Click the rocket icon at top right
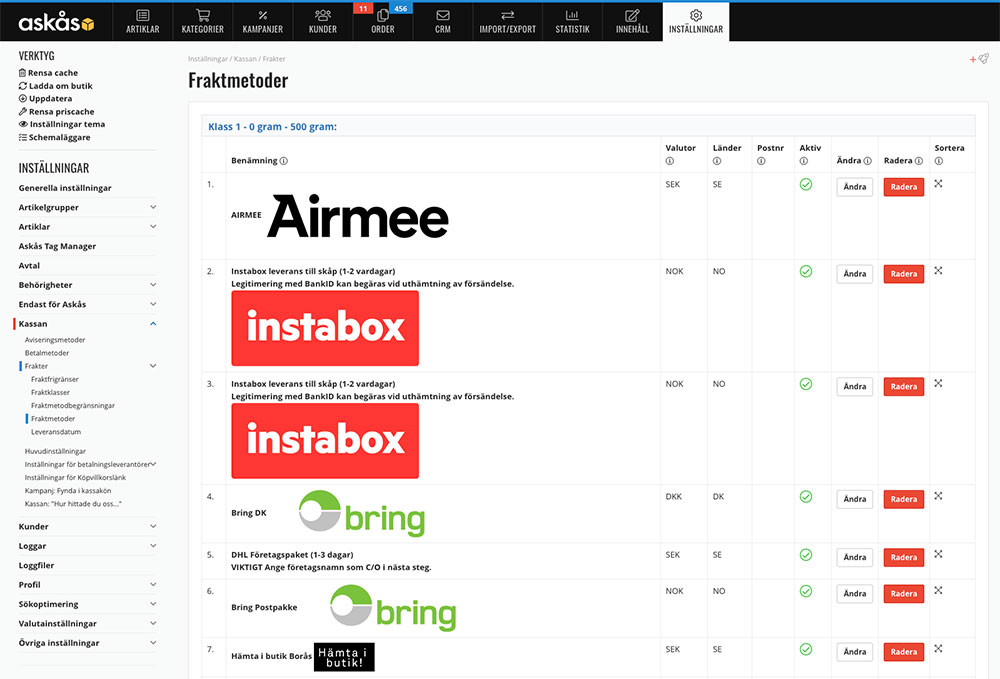The image size is (1000, 679). coord(983,59)
